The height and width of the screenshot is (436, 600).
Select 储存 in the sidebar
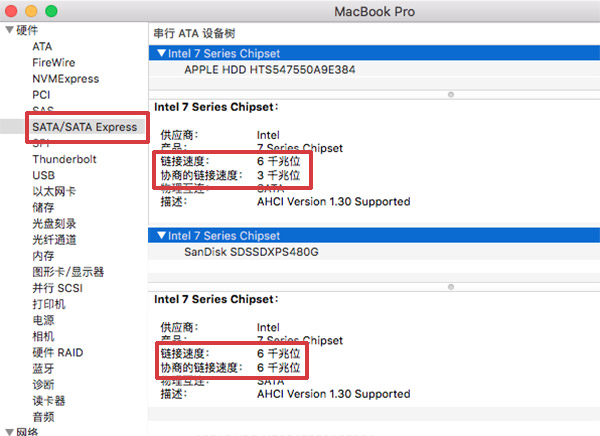[x=43, y=207]
